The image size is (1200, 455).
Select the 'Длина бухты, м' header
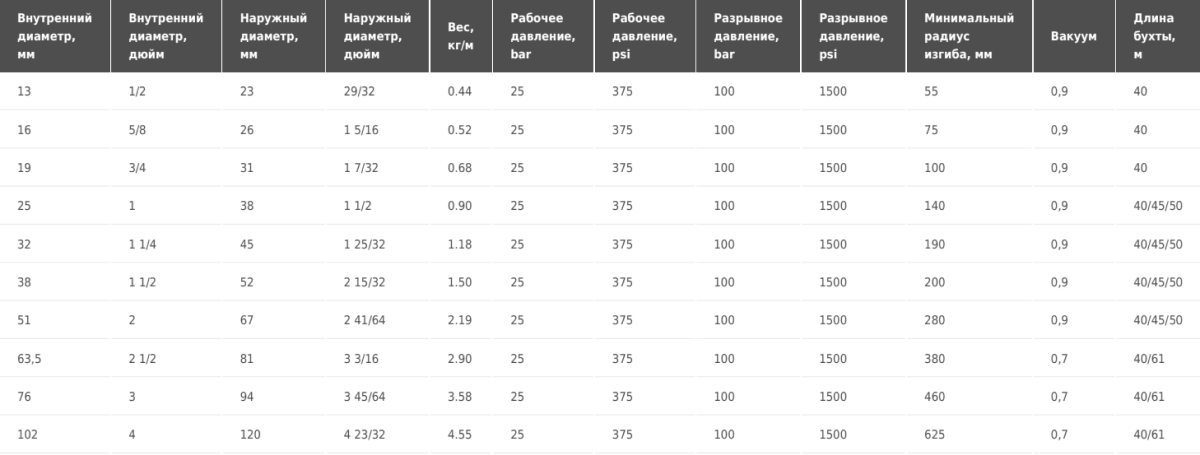1158,36
